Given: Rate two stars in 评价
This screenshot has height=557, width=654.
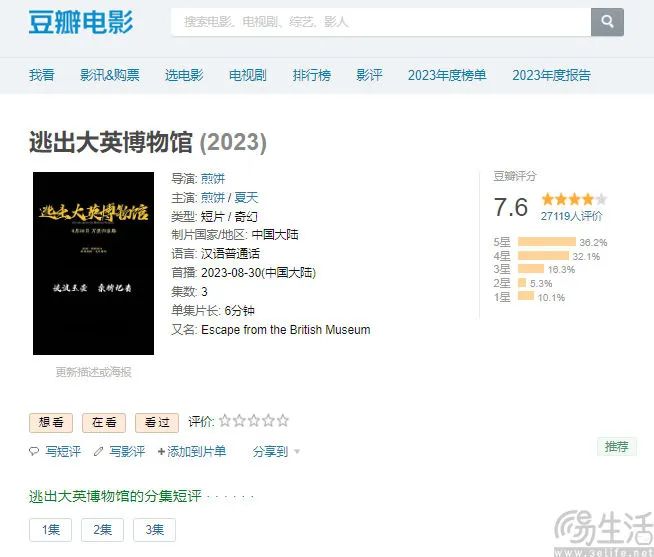Looking at the screenshot, I should 239,421.
